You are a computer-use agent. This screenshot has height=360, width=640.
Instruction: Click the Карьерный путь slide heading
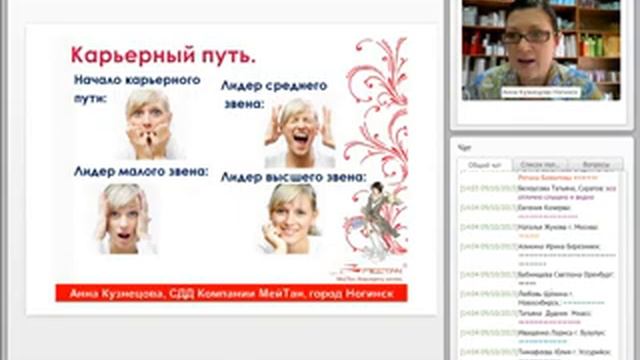[x=163, y=56]
